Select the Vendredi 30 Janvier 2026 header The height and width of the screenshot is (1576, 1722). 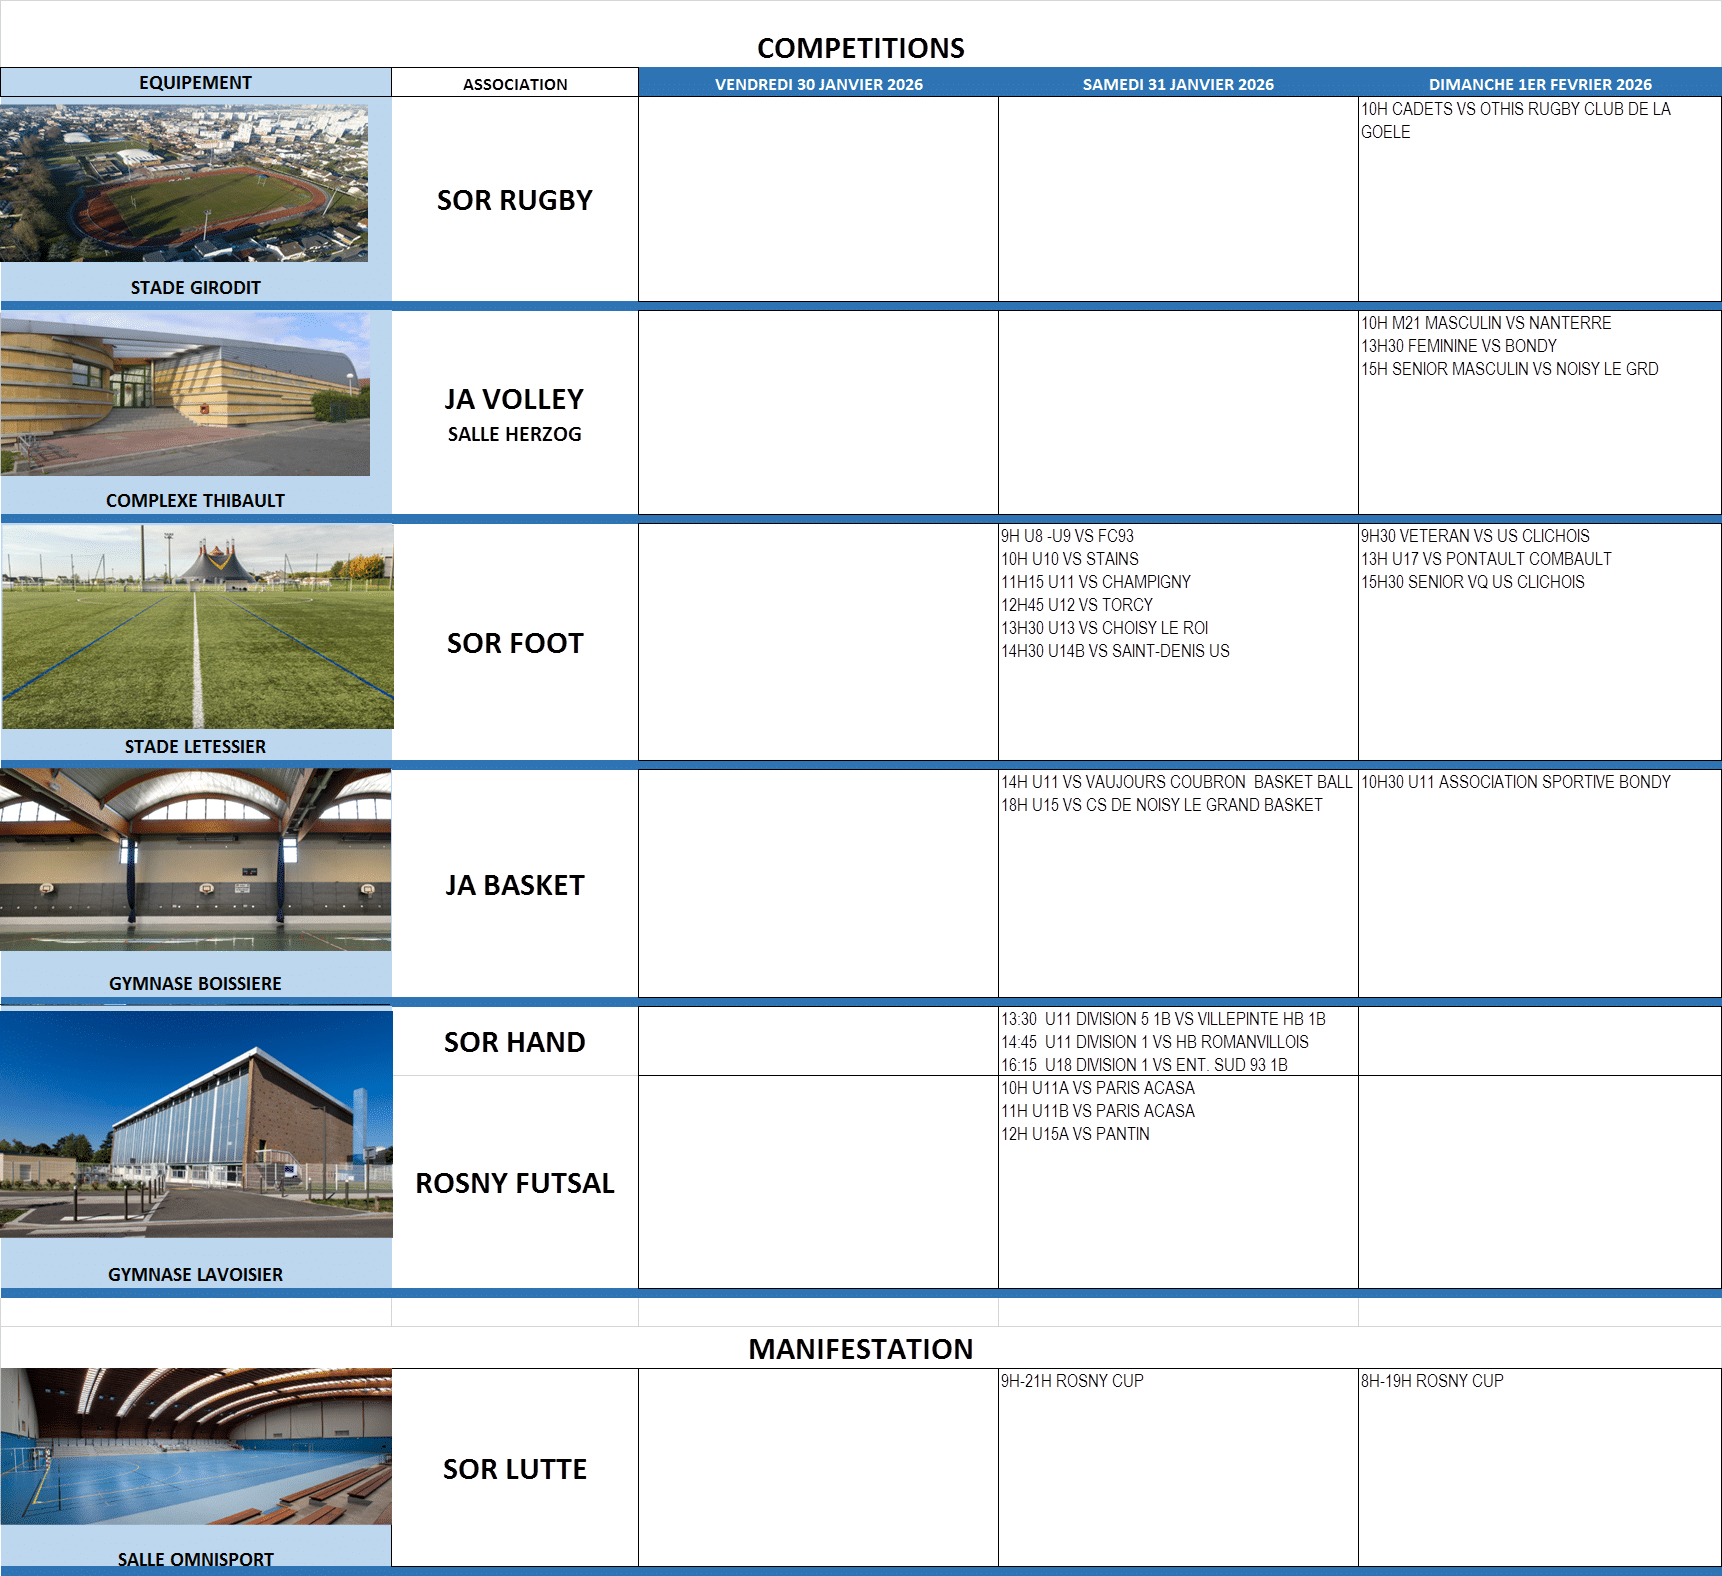(818, 84)
